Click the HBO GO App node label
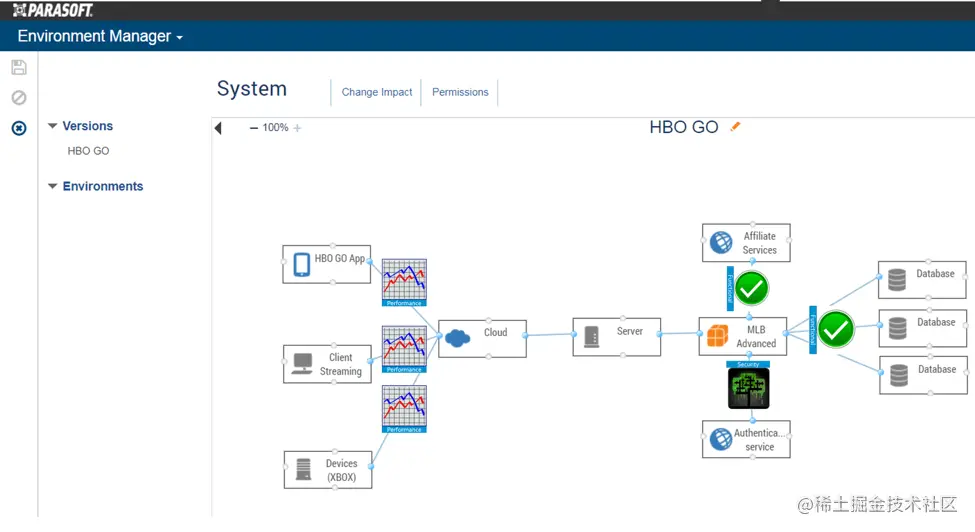The image size is (975, 532). pos(340,259)
